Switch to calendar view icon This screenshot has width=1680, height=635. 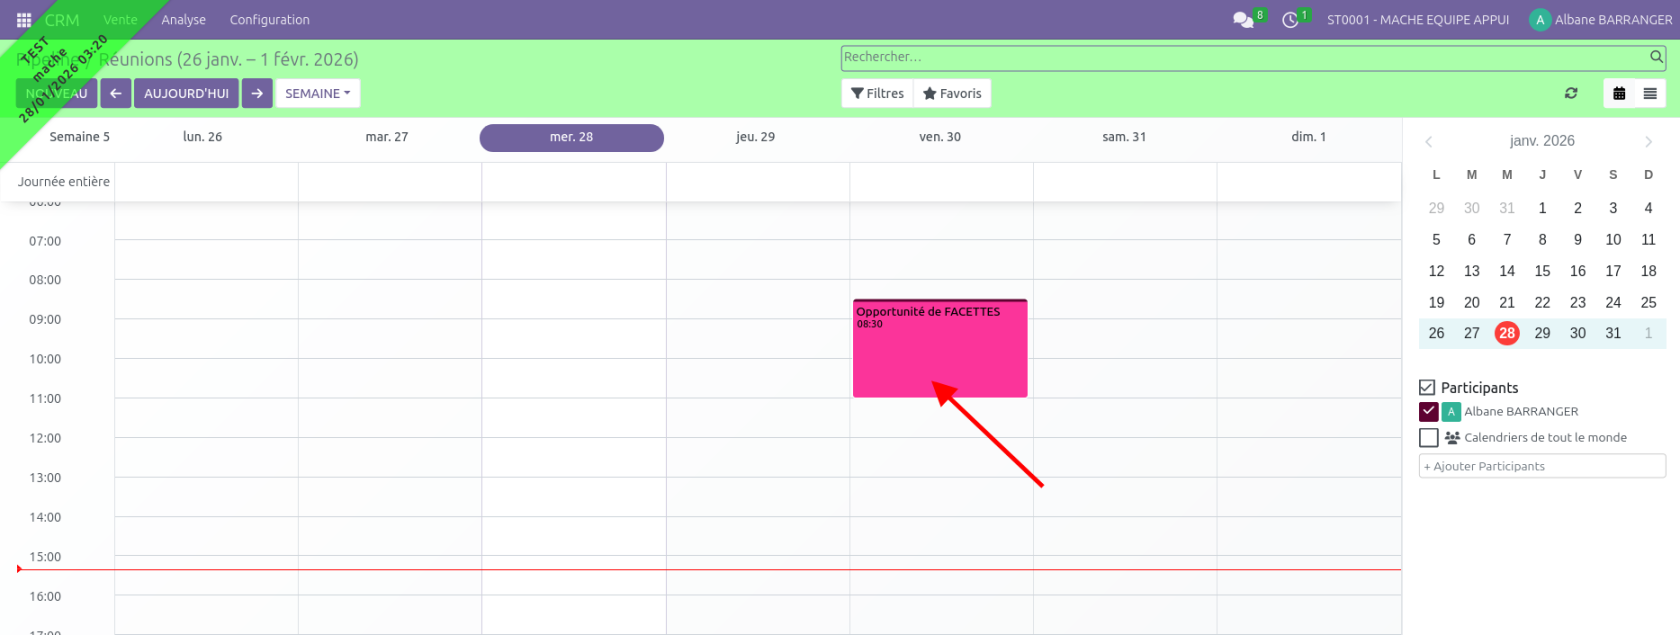pyautogui.click(x=1619, y=93)
